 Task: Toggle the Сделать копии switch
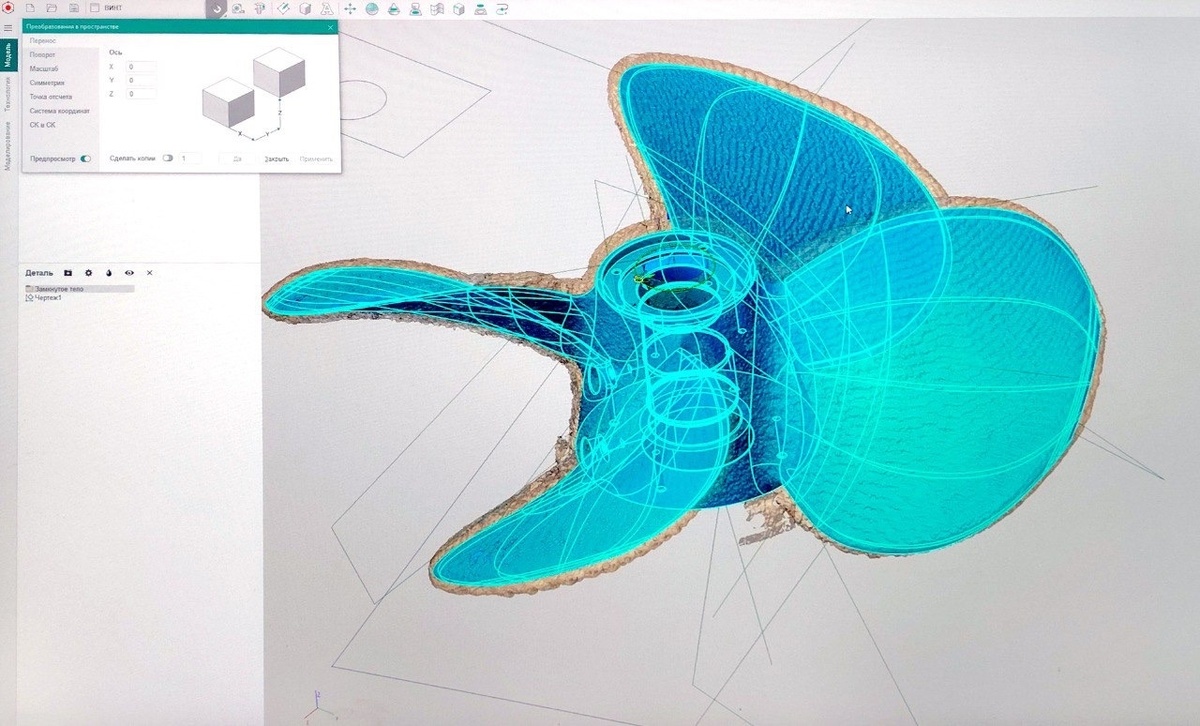click(x=167, y=158)
